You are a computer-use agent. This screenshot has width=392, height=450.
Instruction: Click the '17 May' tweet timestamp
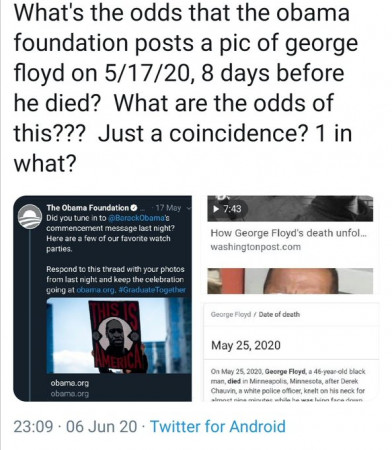(168, 208)
